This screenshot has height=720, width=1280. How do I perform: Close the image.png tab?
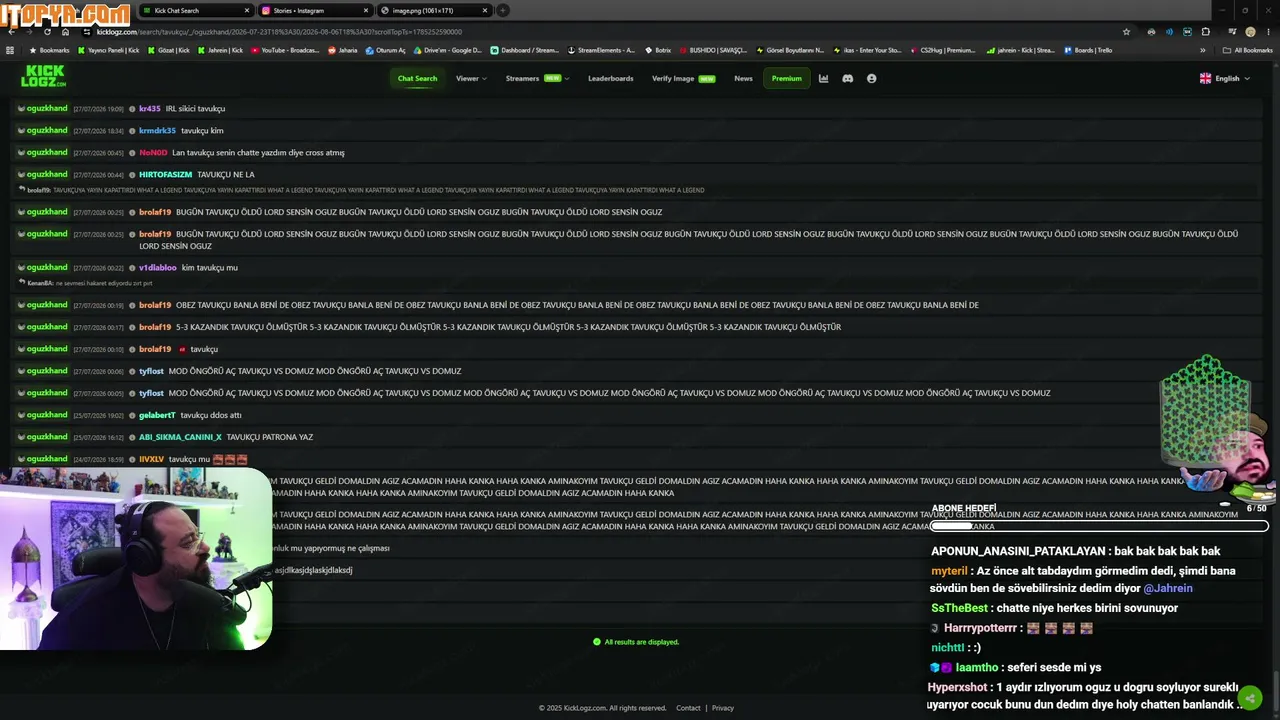[x=485, y=11]
